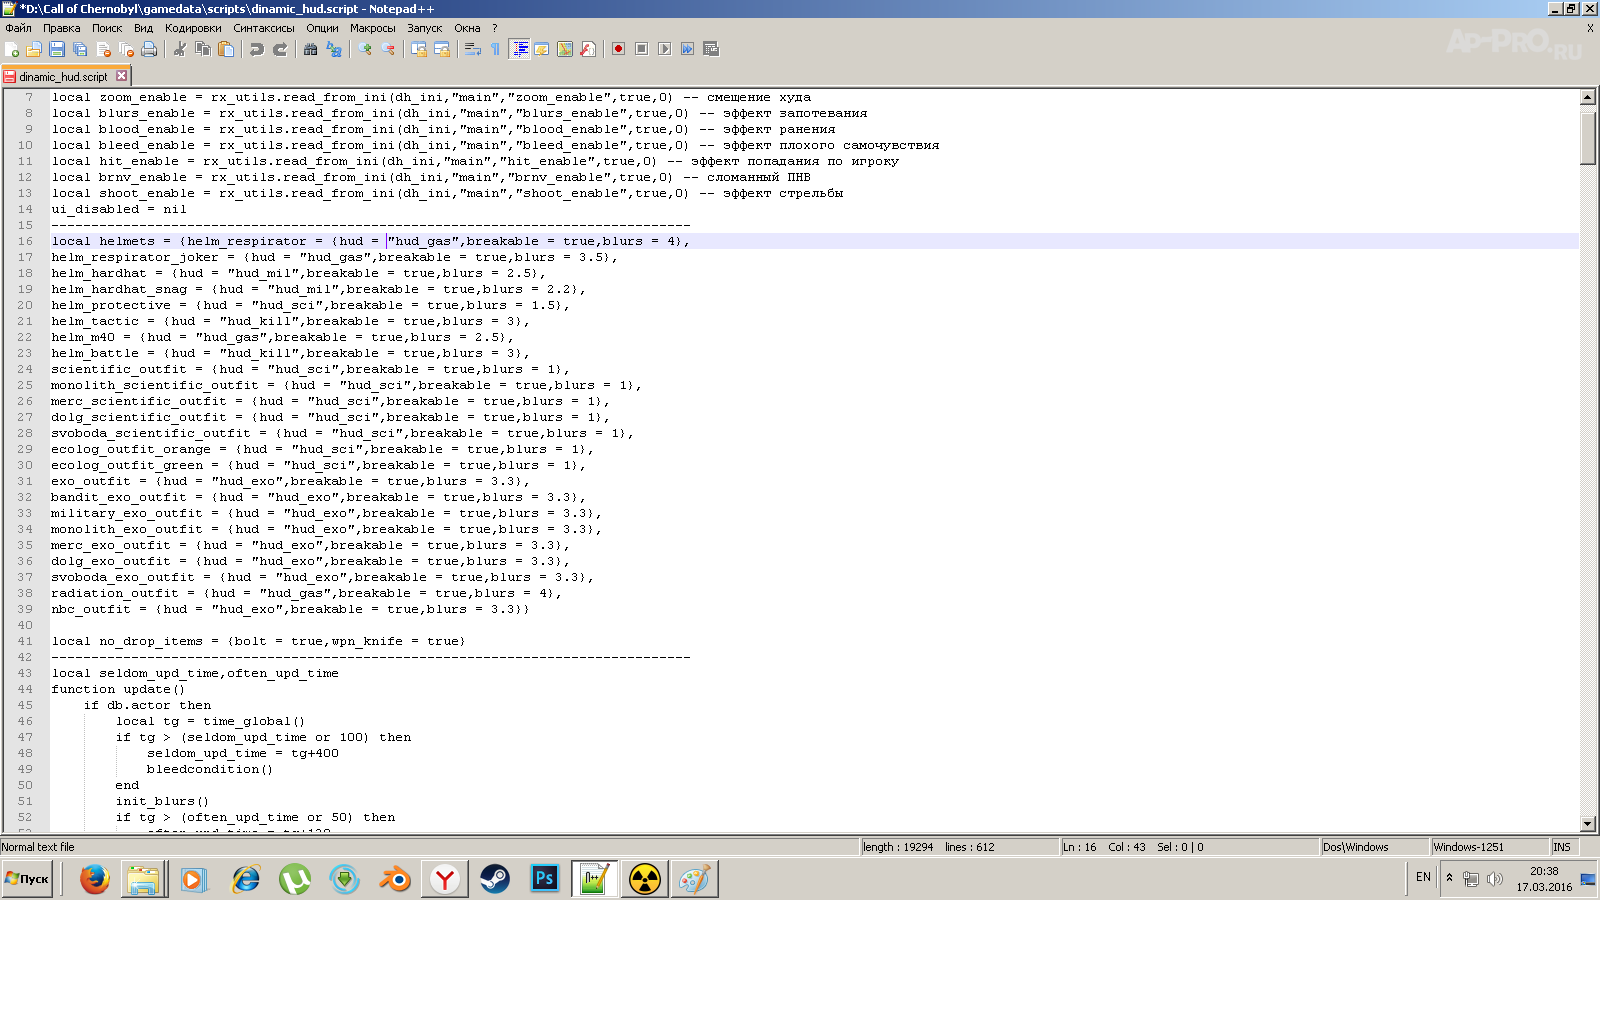This screenshot has height=1024, width=1600.
Task: Click the Undo arrow icon
Action: [x=257, y=49]
